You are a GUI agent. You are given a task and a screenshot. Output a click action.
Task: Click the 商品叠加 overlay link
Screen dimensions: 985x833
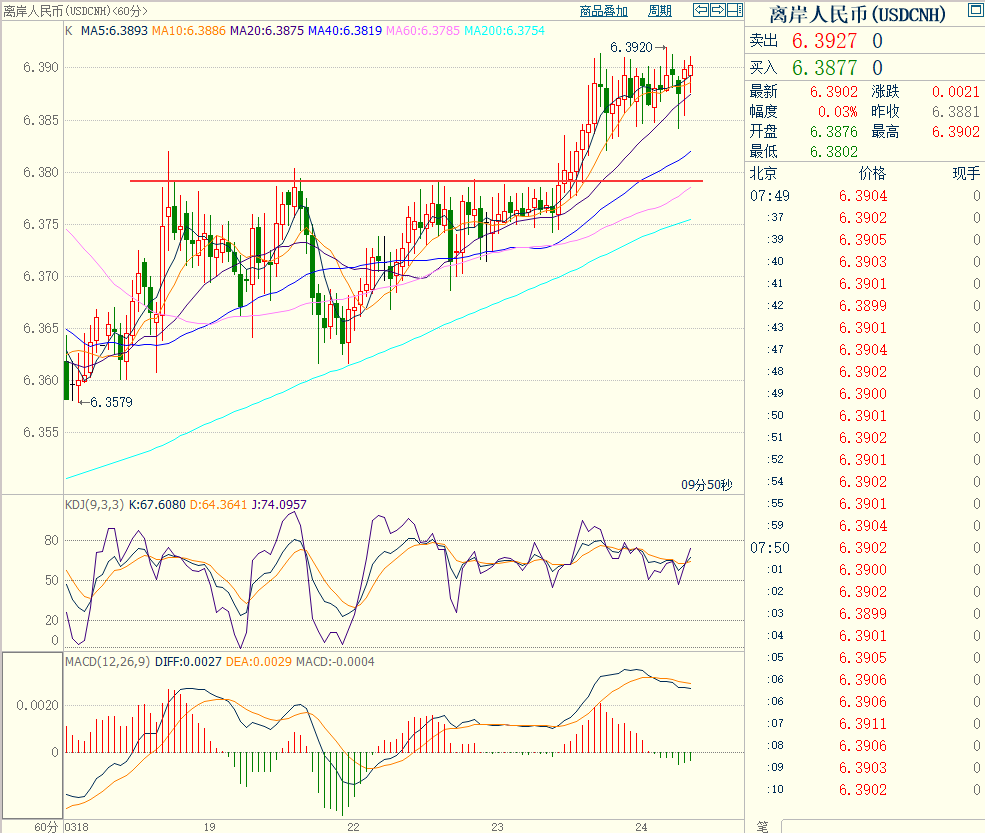click(604, 11)
